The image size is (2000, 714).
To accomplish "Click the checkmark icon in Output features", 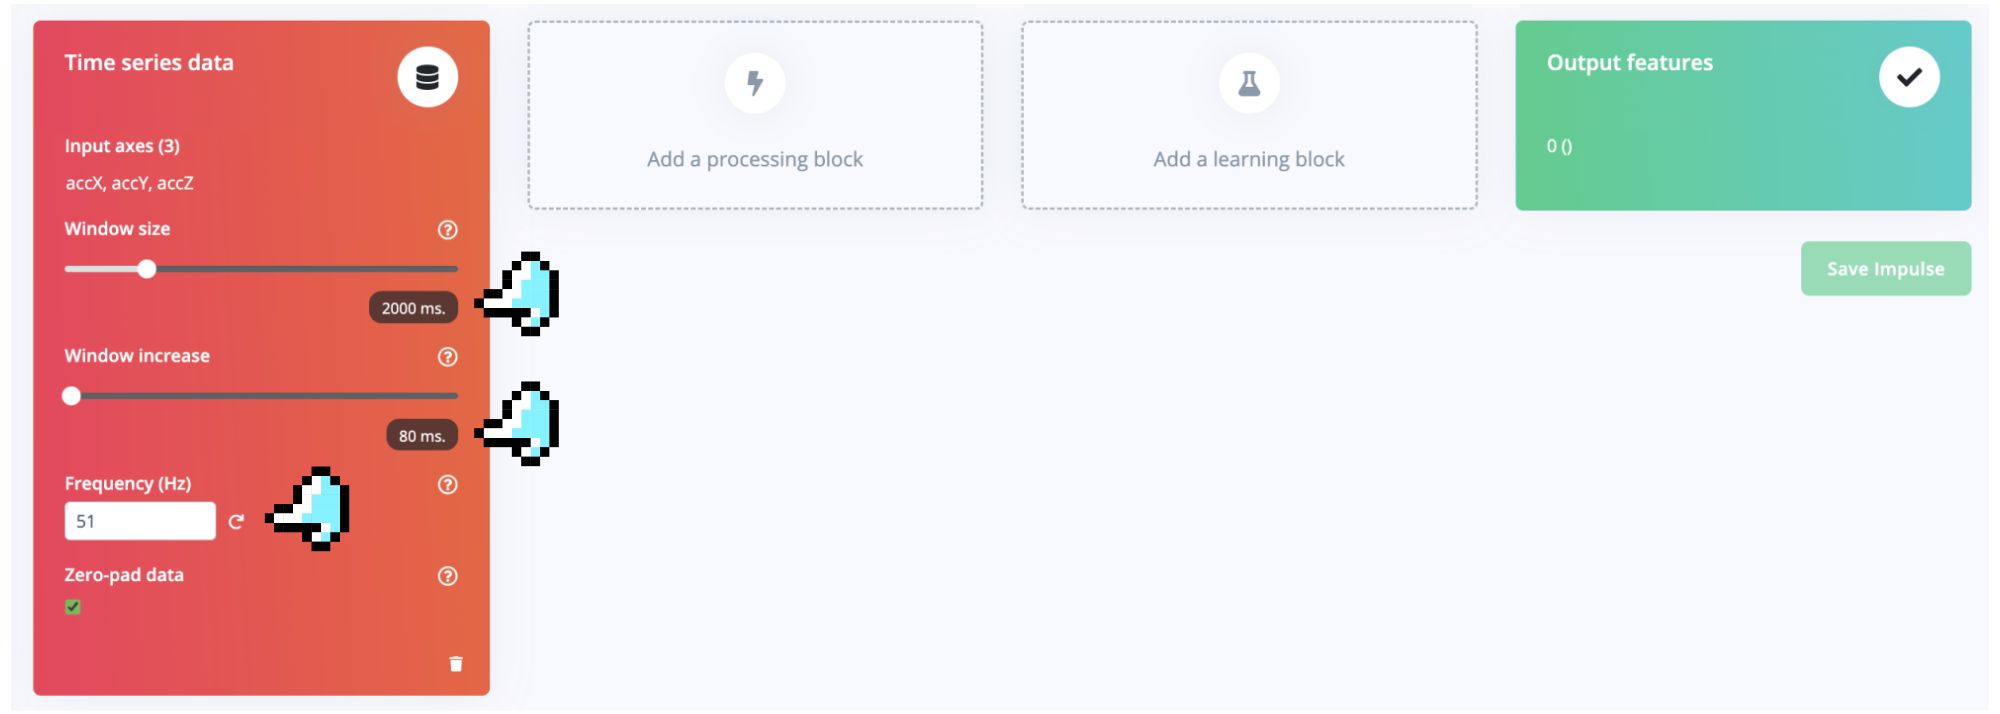I will [1909, 77].
